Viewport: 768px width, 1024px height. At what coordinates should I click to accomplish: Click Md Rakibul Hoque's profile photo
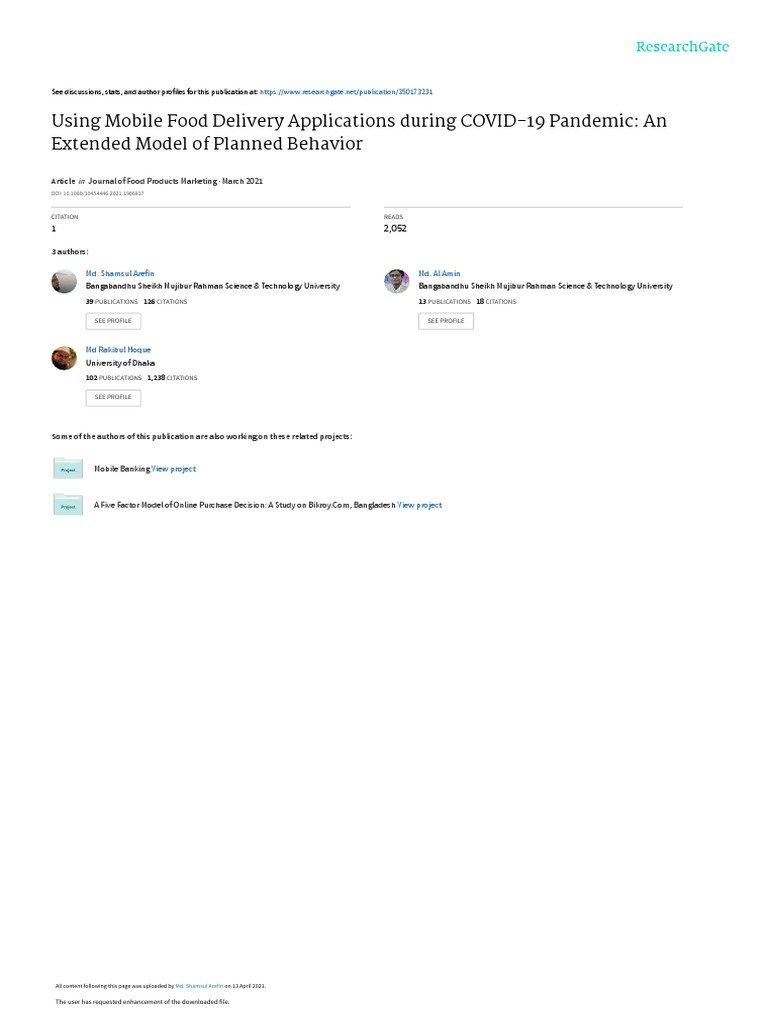pyautogui.click(x=64, y=358)
